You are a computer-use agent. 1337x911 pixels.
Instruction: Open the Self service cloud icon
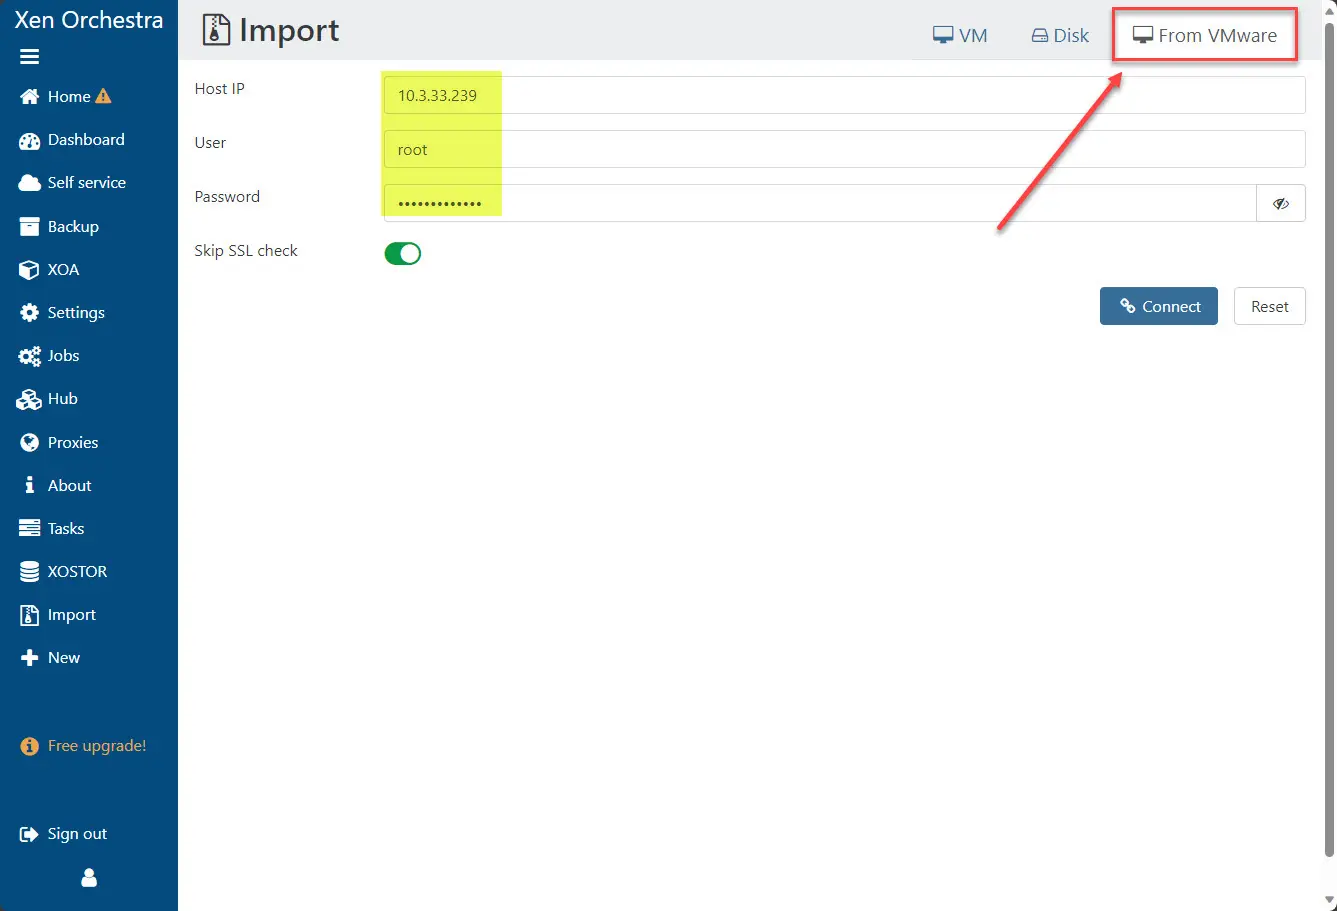(x=30, y=183)
